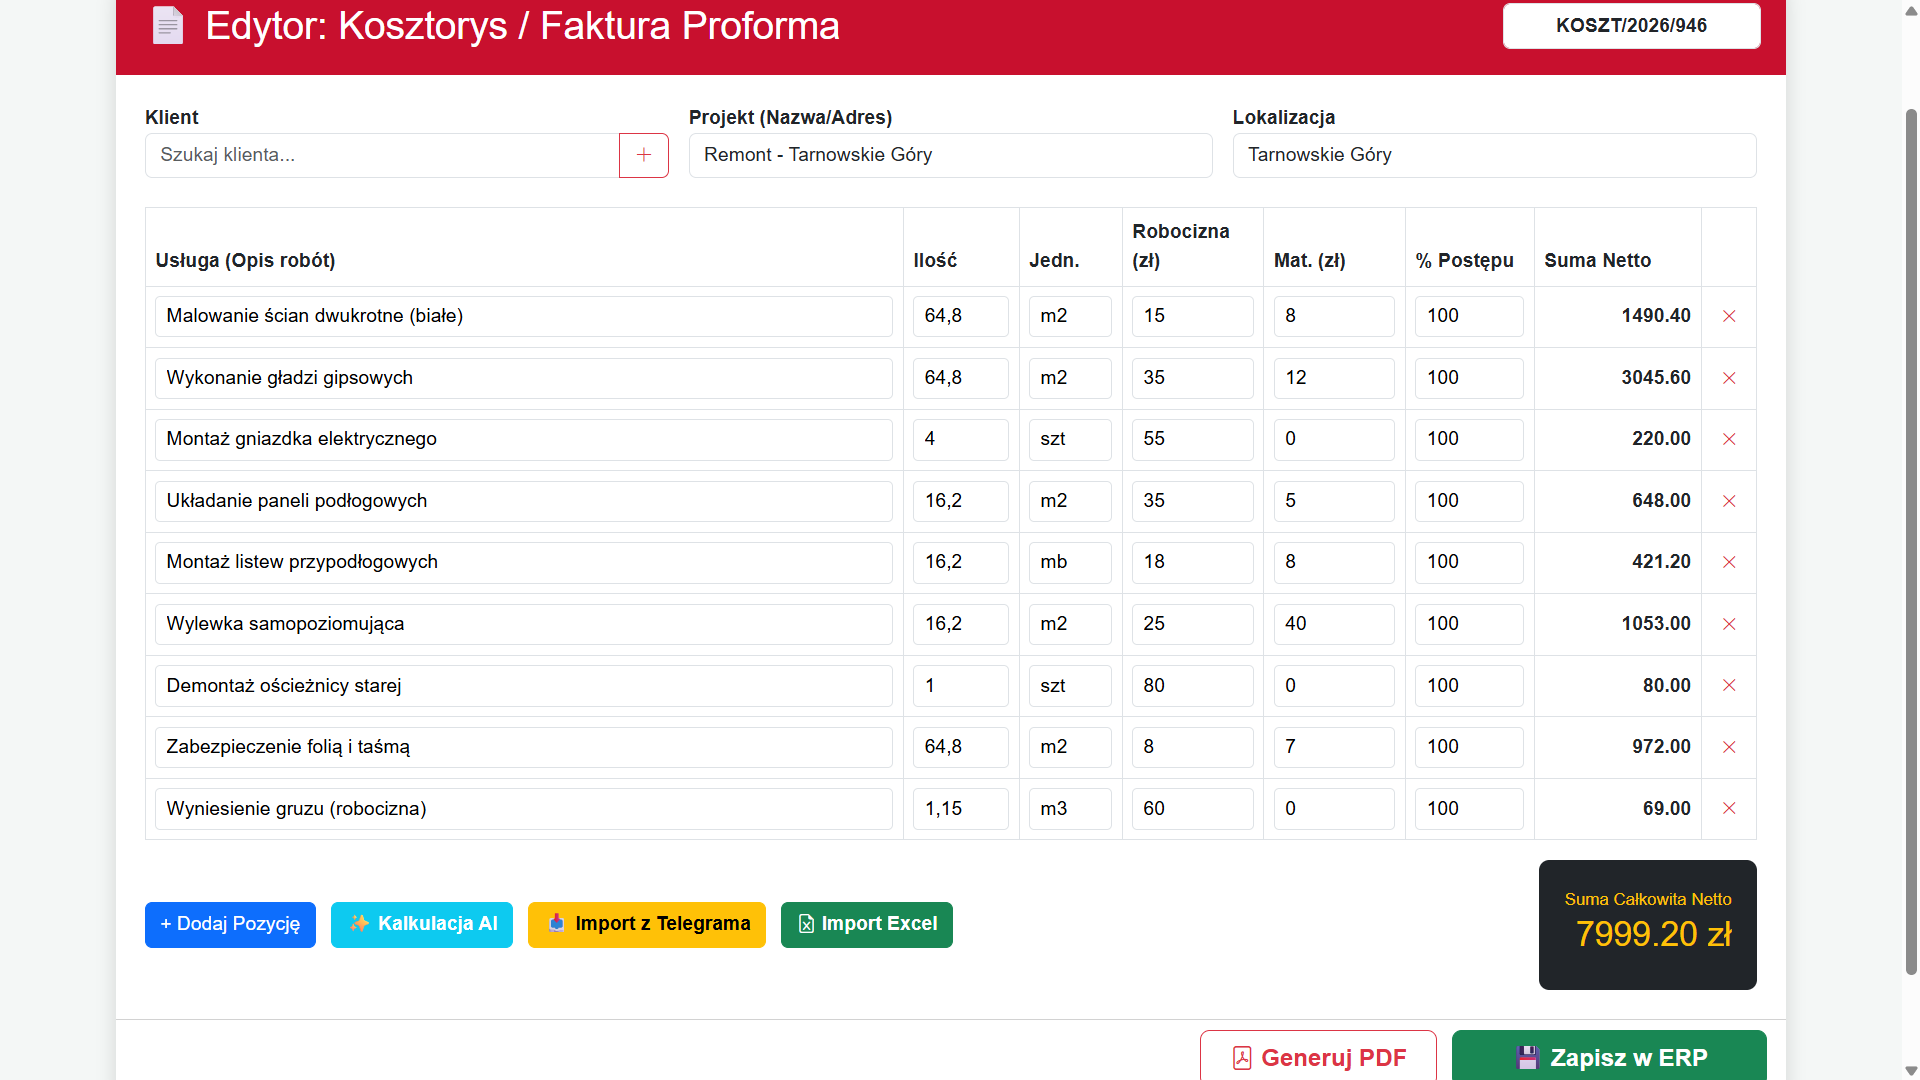Edit description Wylewka samopoziomująca
The width and height of the screenshot is (1920, 1080).
[524, 624]
